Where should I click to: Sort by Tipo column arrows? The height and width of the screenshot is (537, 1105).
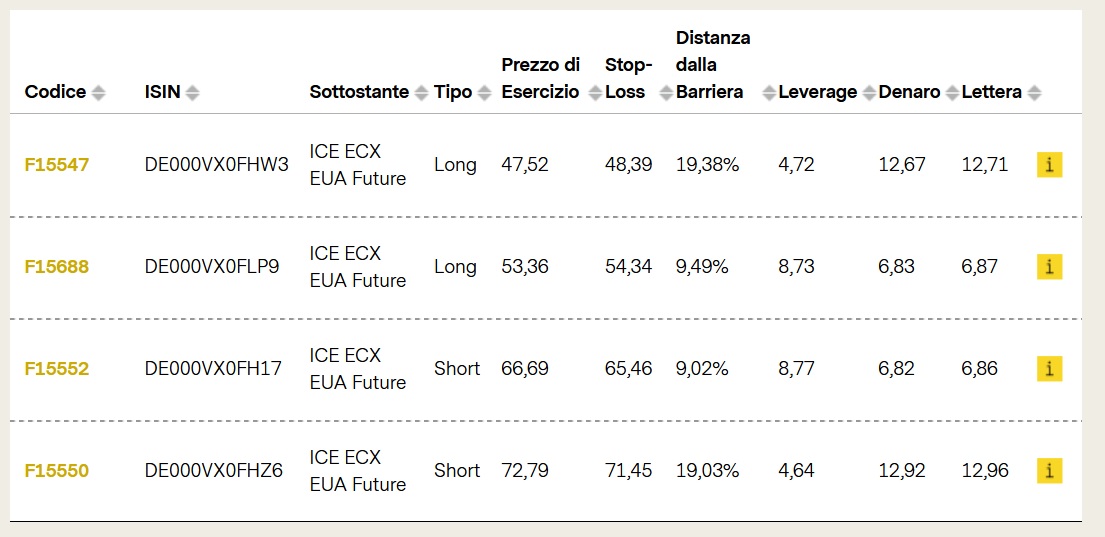[x=484, y=92]
